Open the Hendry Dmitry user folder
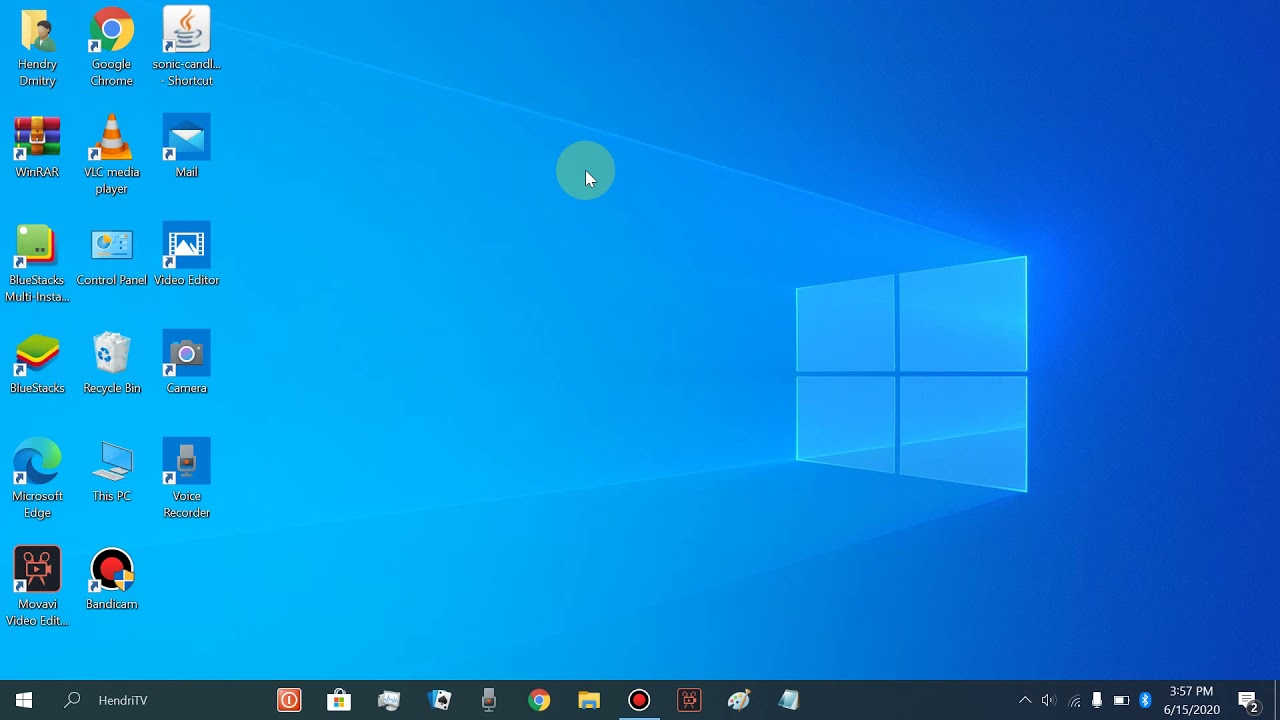This screenshot has width=1280, height=720. [37, 47]
